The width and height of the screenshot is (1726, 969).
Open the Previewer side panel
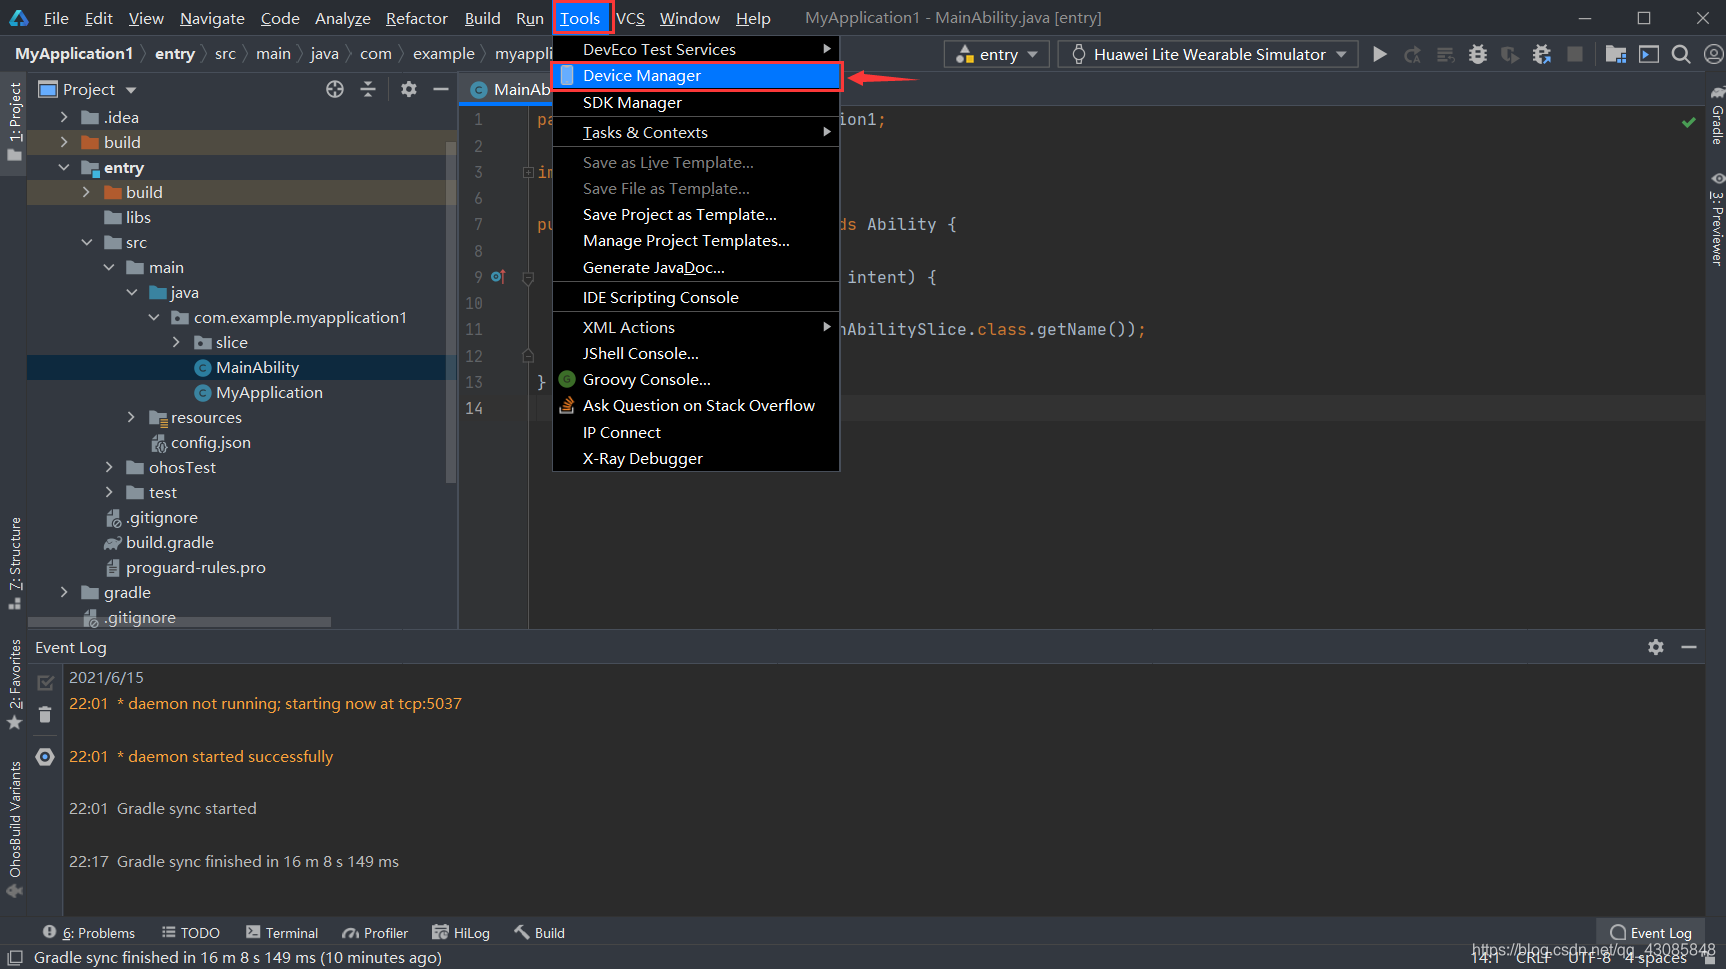[1717, 219]
